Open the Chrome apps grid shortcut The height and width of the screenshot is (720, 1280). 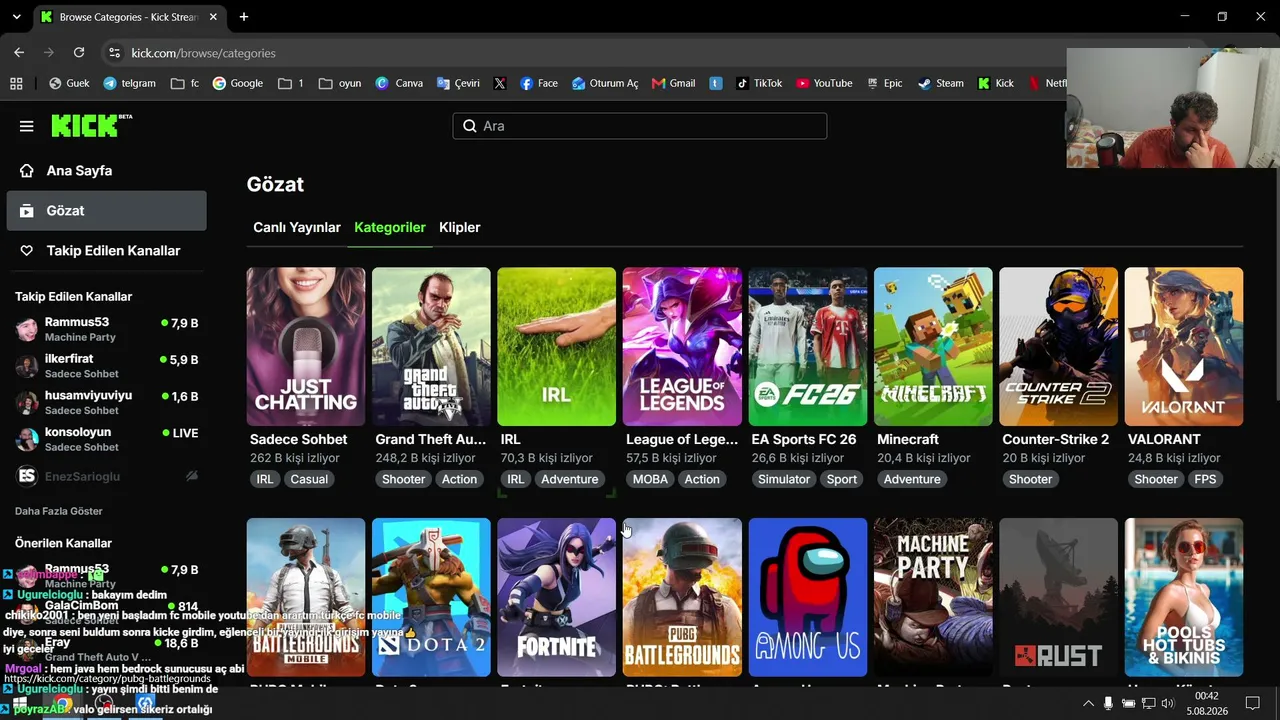(16, 83)
